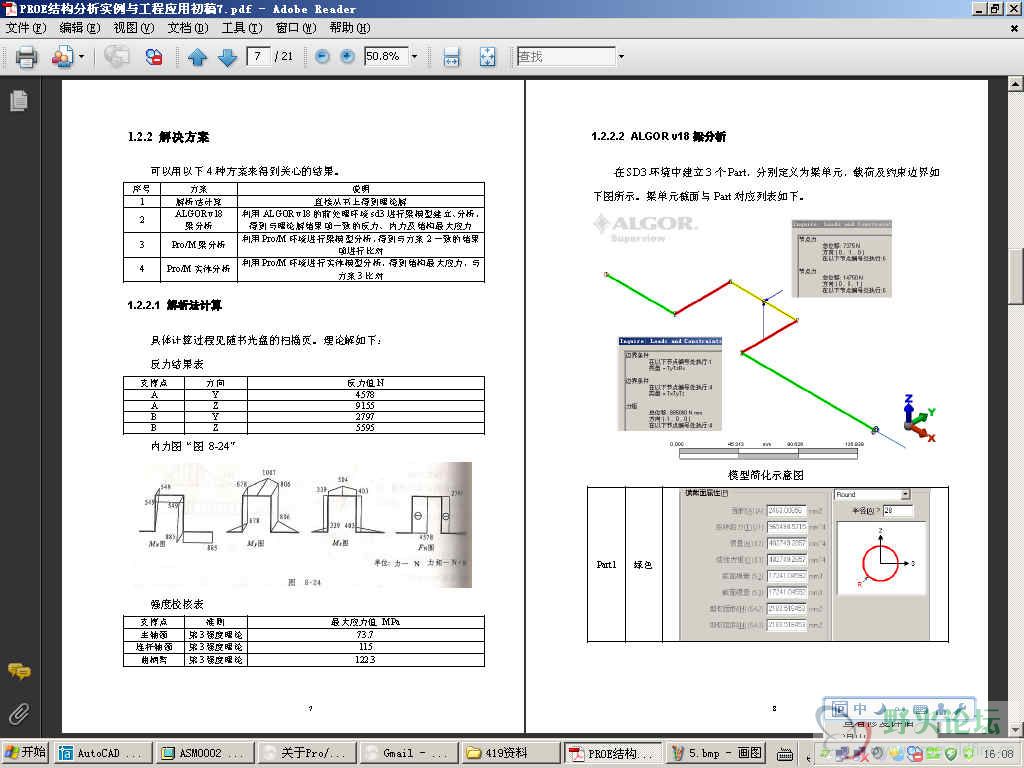Image resolution: width=1024 pixels, height=768 pixels.
Task: Click the Print icon in toolbar
Action: tap(26, 57)
